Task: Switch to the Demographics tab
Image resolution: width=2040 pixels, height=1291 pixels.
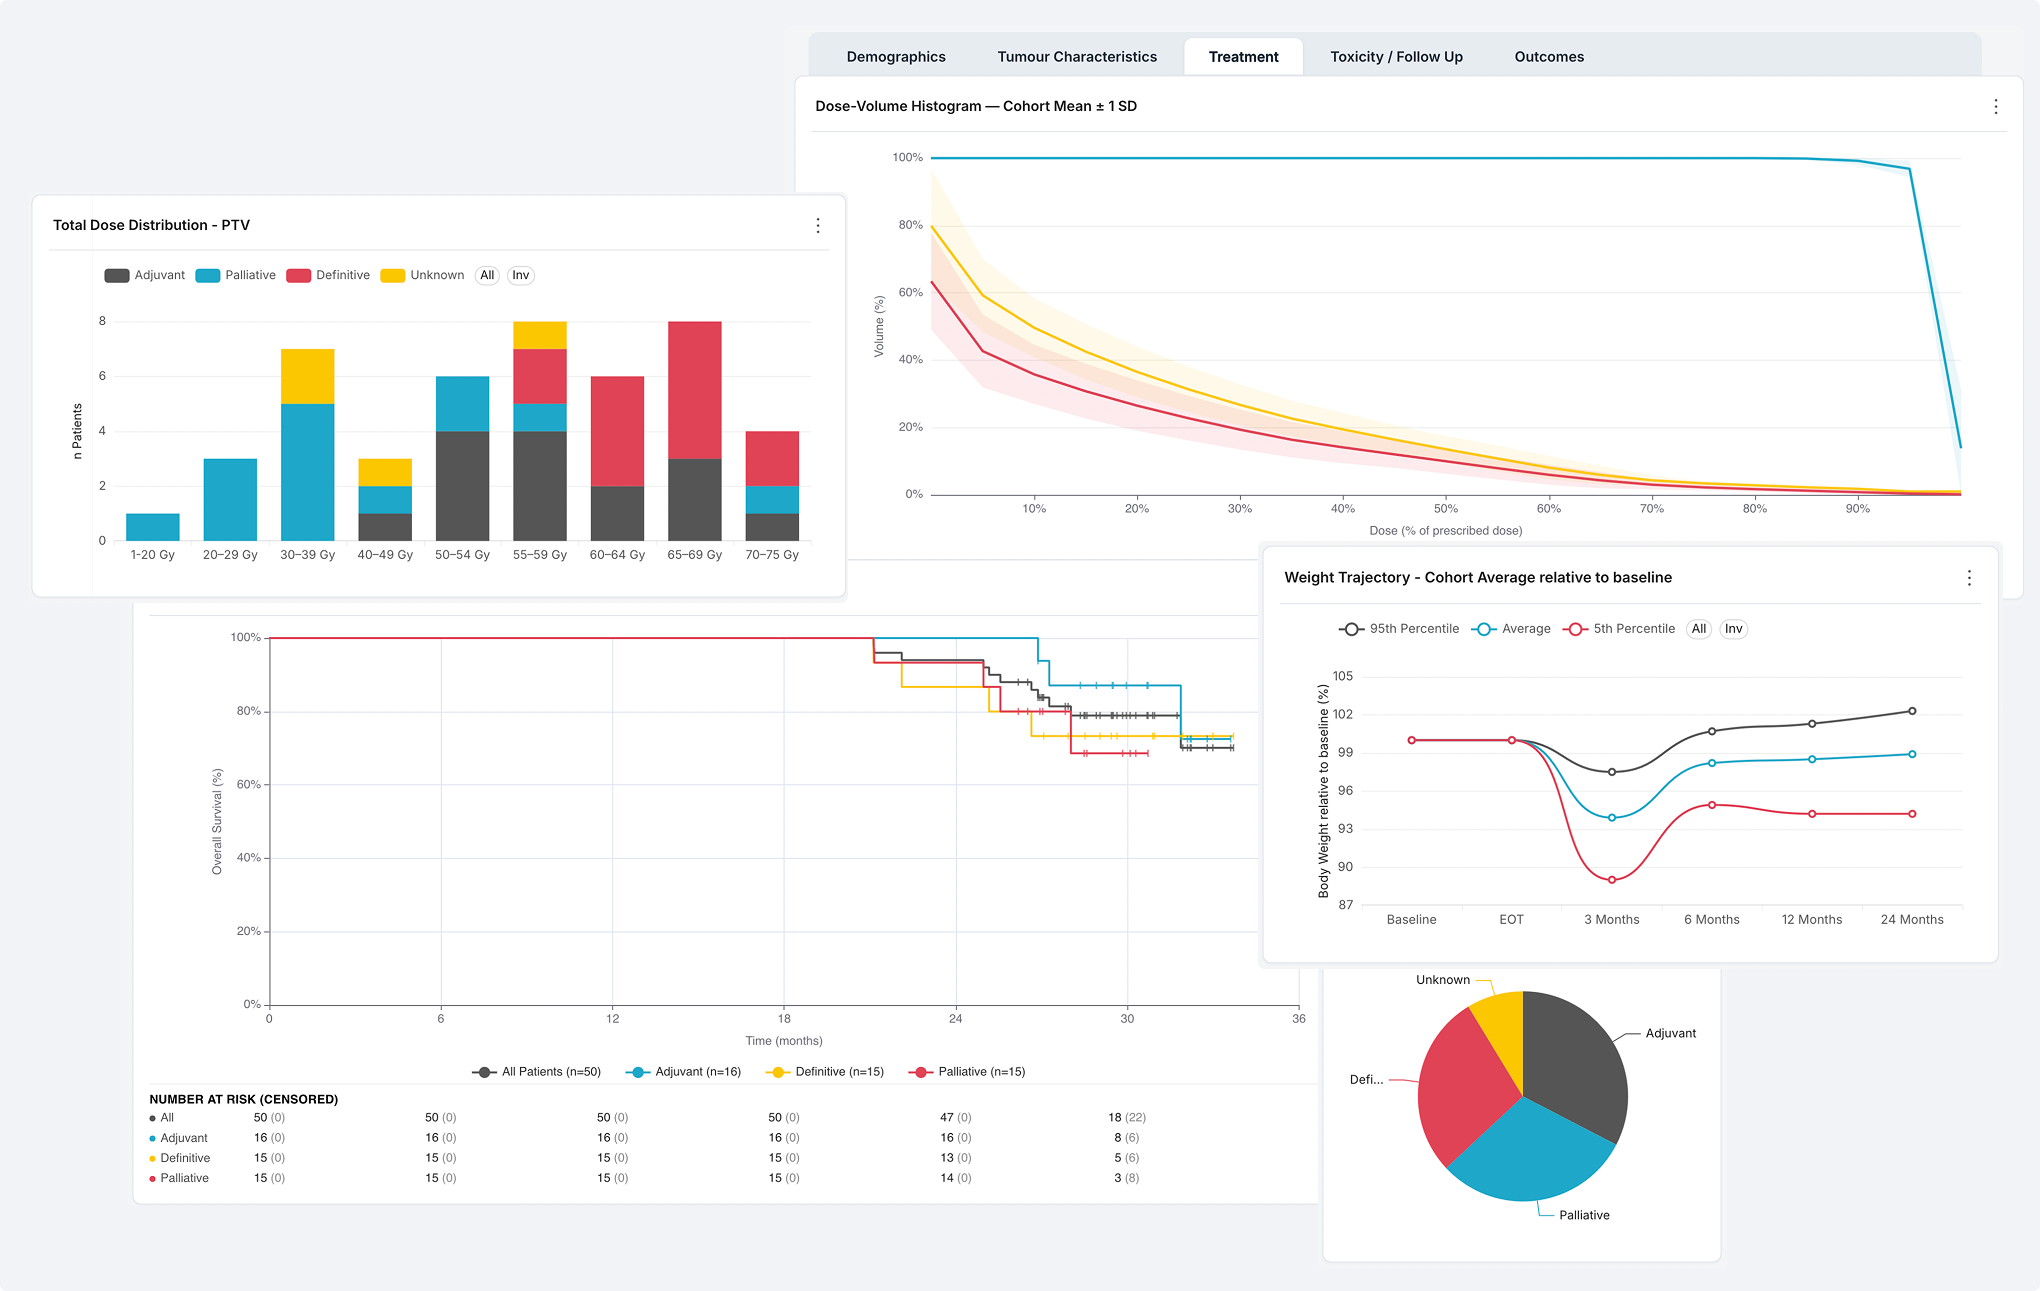Action: click(x=896, y=57)
